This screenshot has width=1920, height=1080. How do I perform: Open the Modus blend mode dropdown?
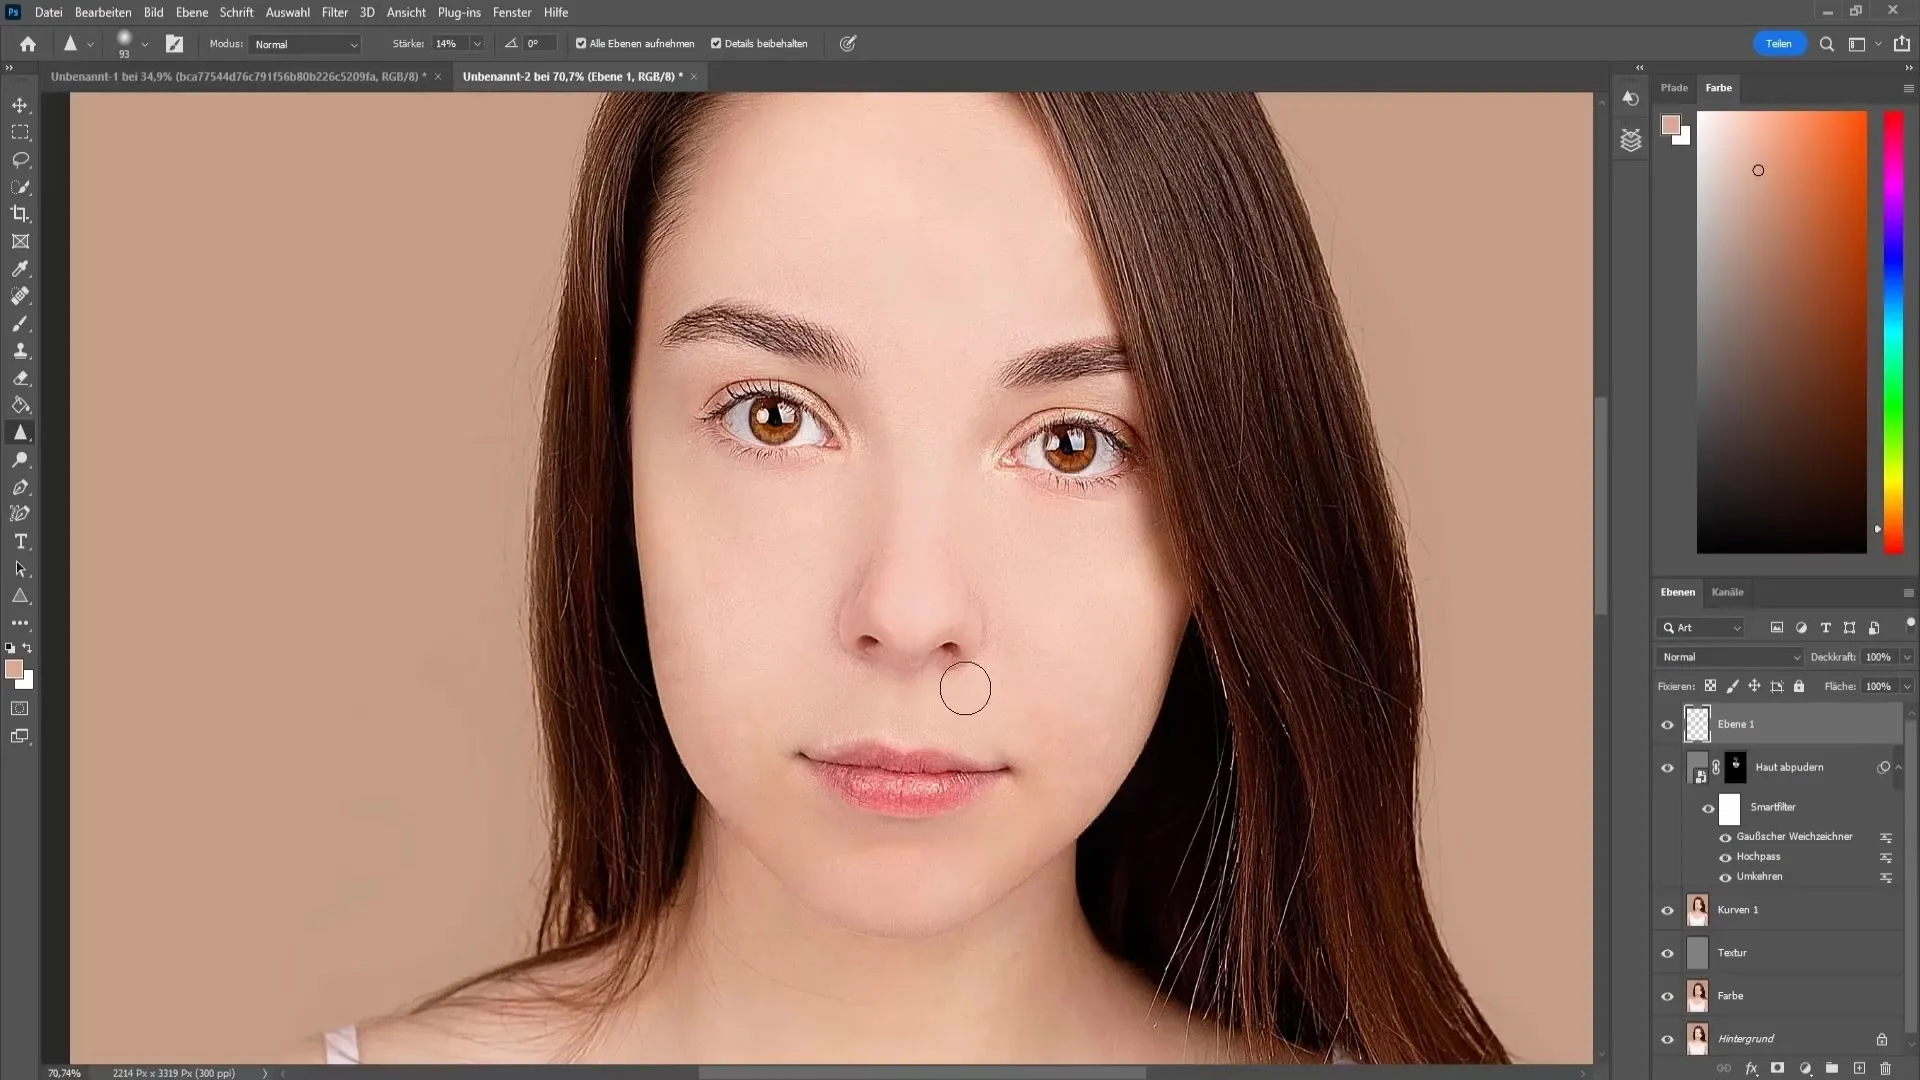click(x=303, y=44)
